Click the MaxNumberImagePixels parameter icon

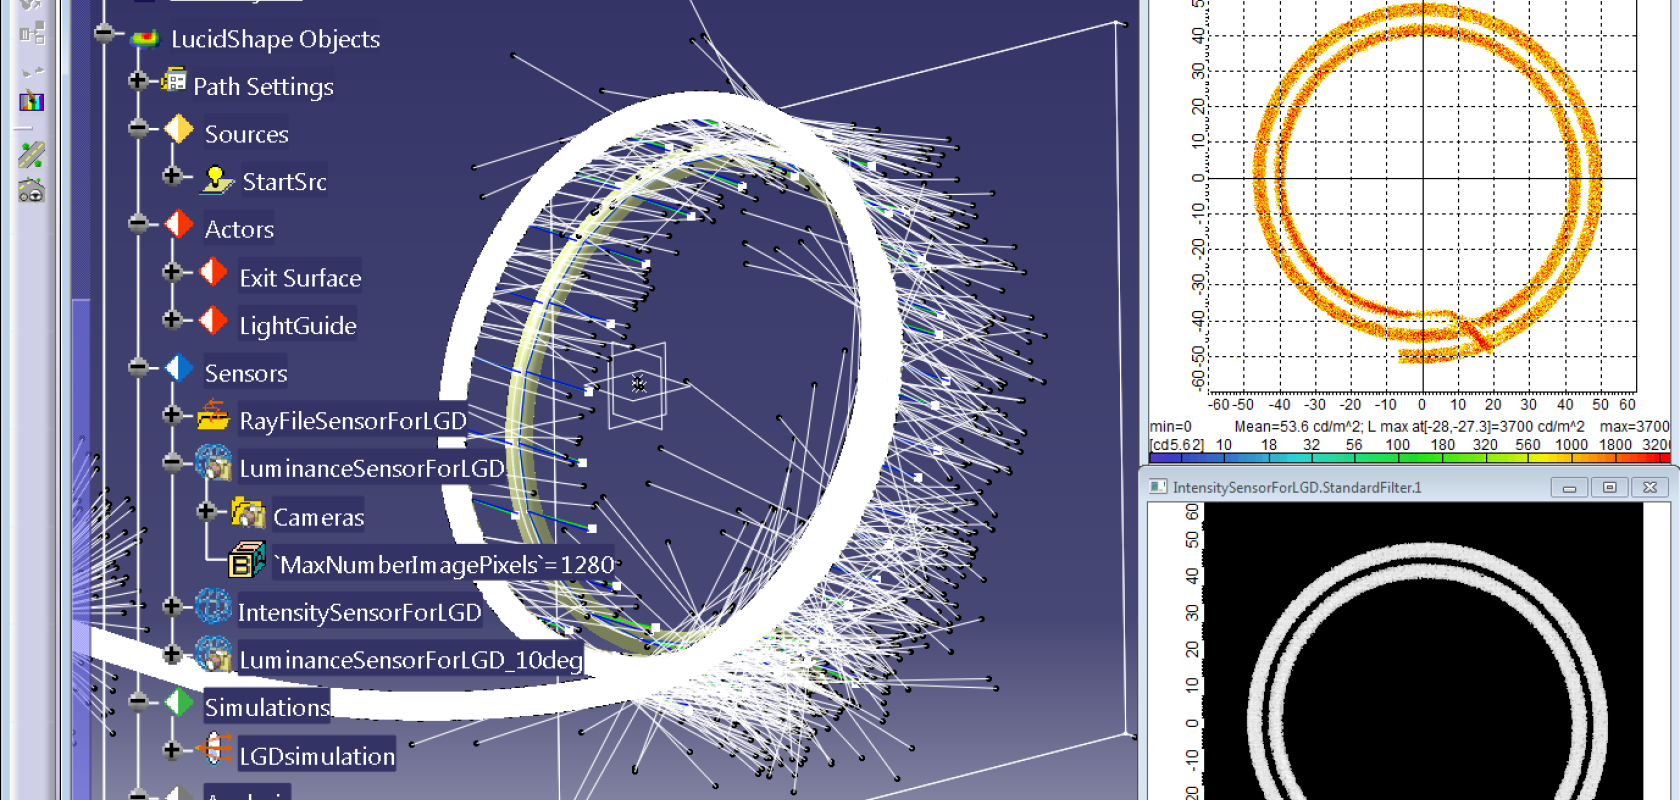(246, 560)
